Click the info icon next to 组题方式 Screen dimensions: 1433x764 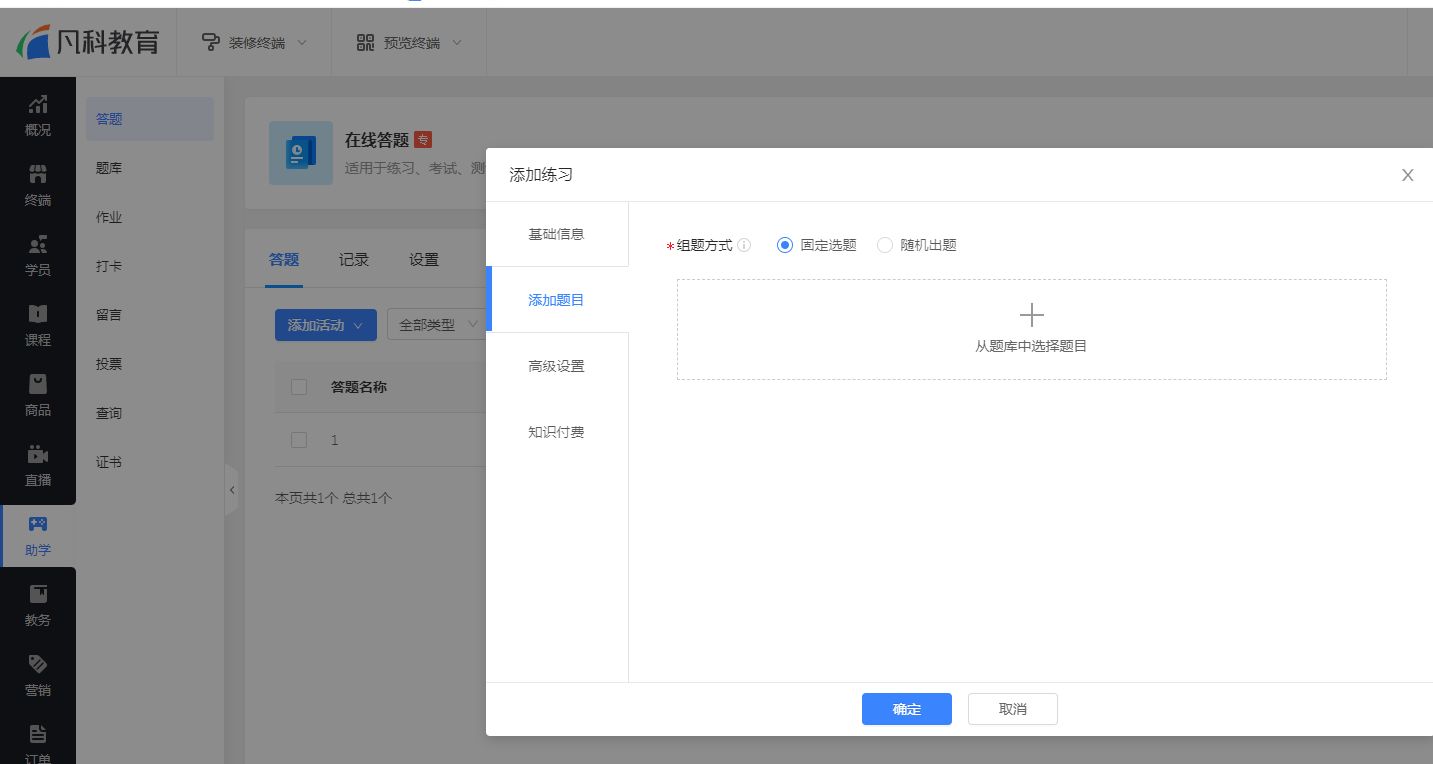click(744, 245)
